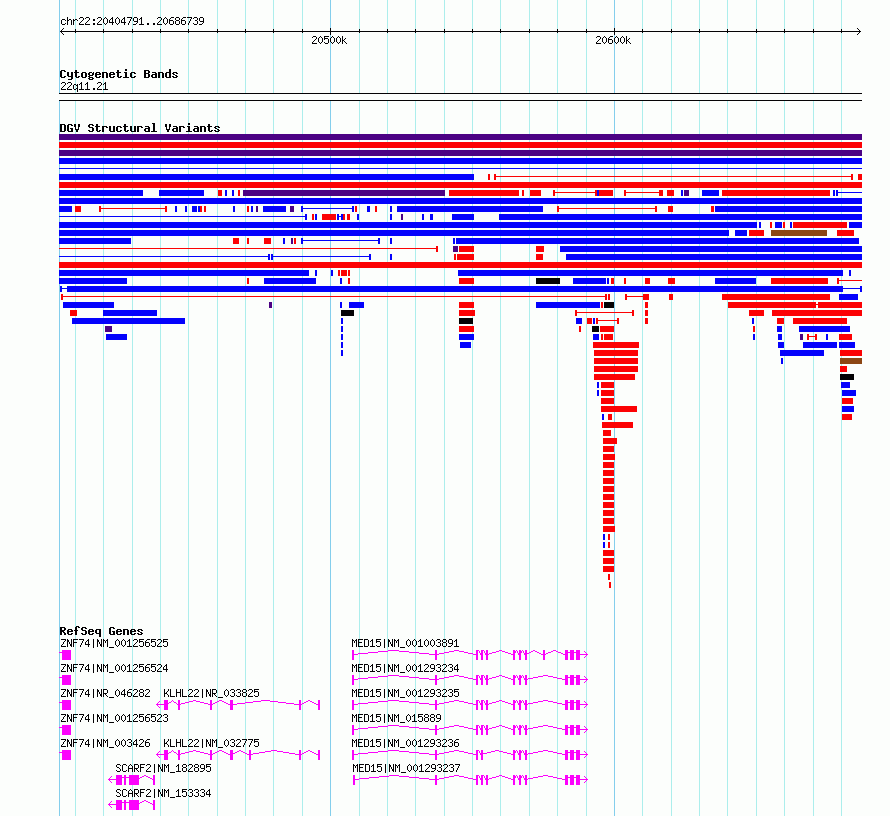890x816 pixels.
Task: Click the ZNF74|NR_046282 transcript label
Action: click(106, 693)
